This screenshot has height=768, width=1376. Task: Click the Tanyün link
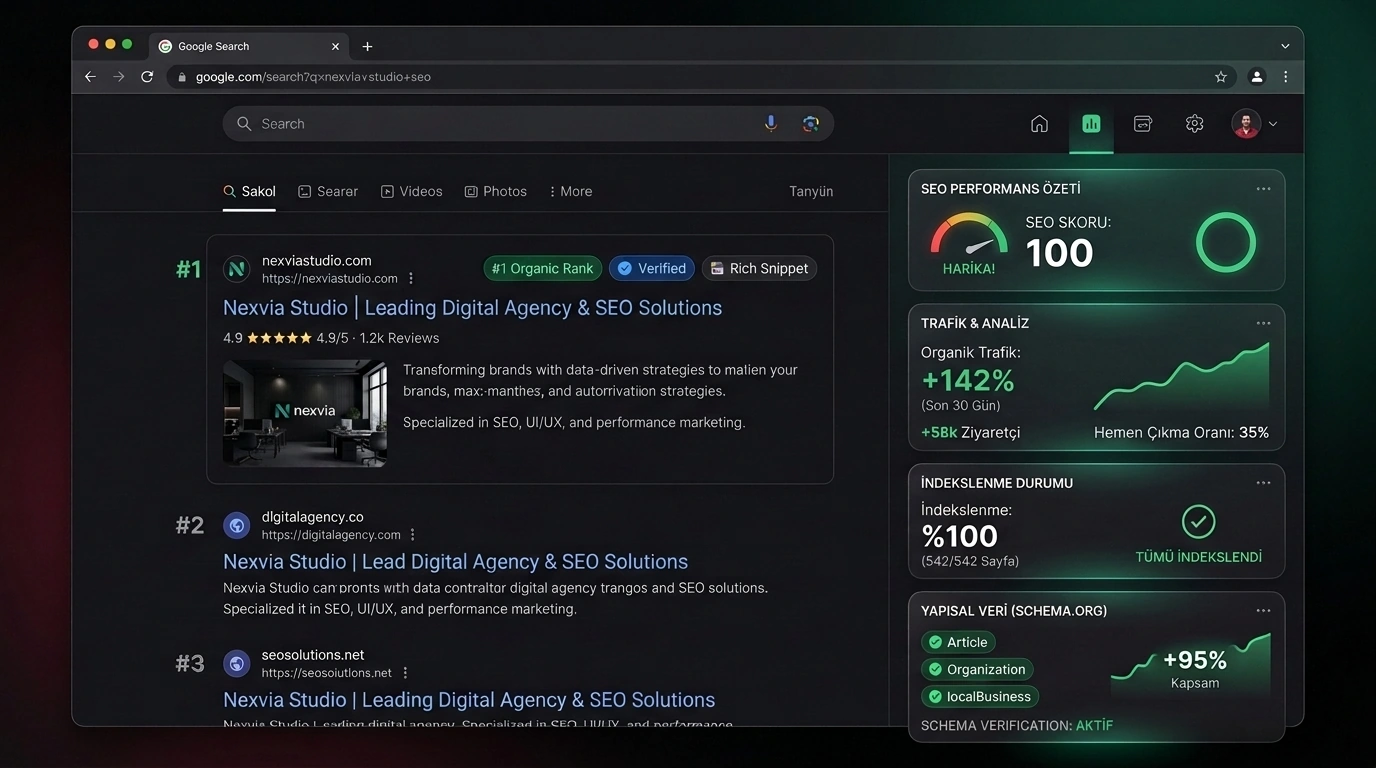click(x=811, y=191)
